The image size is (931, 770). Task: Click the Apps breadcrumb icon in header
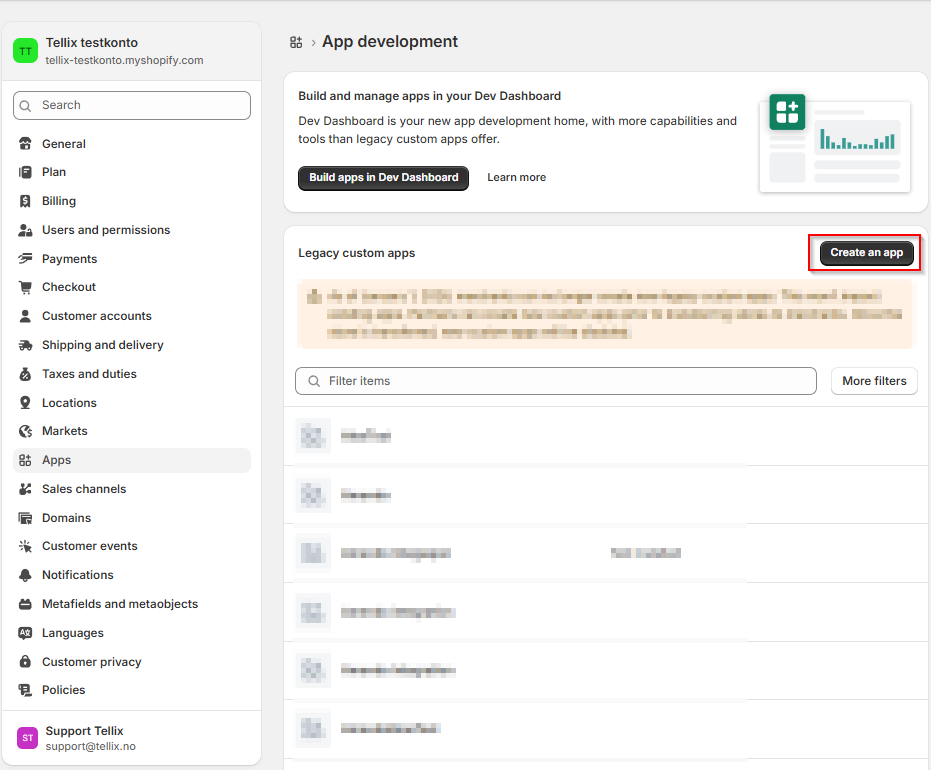click(296, 42)
